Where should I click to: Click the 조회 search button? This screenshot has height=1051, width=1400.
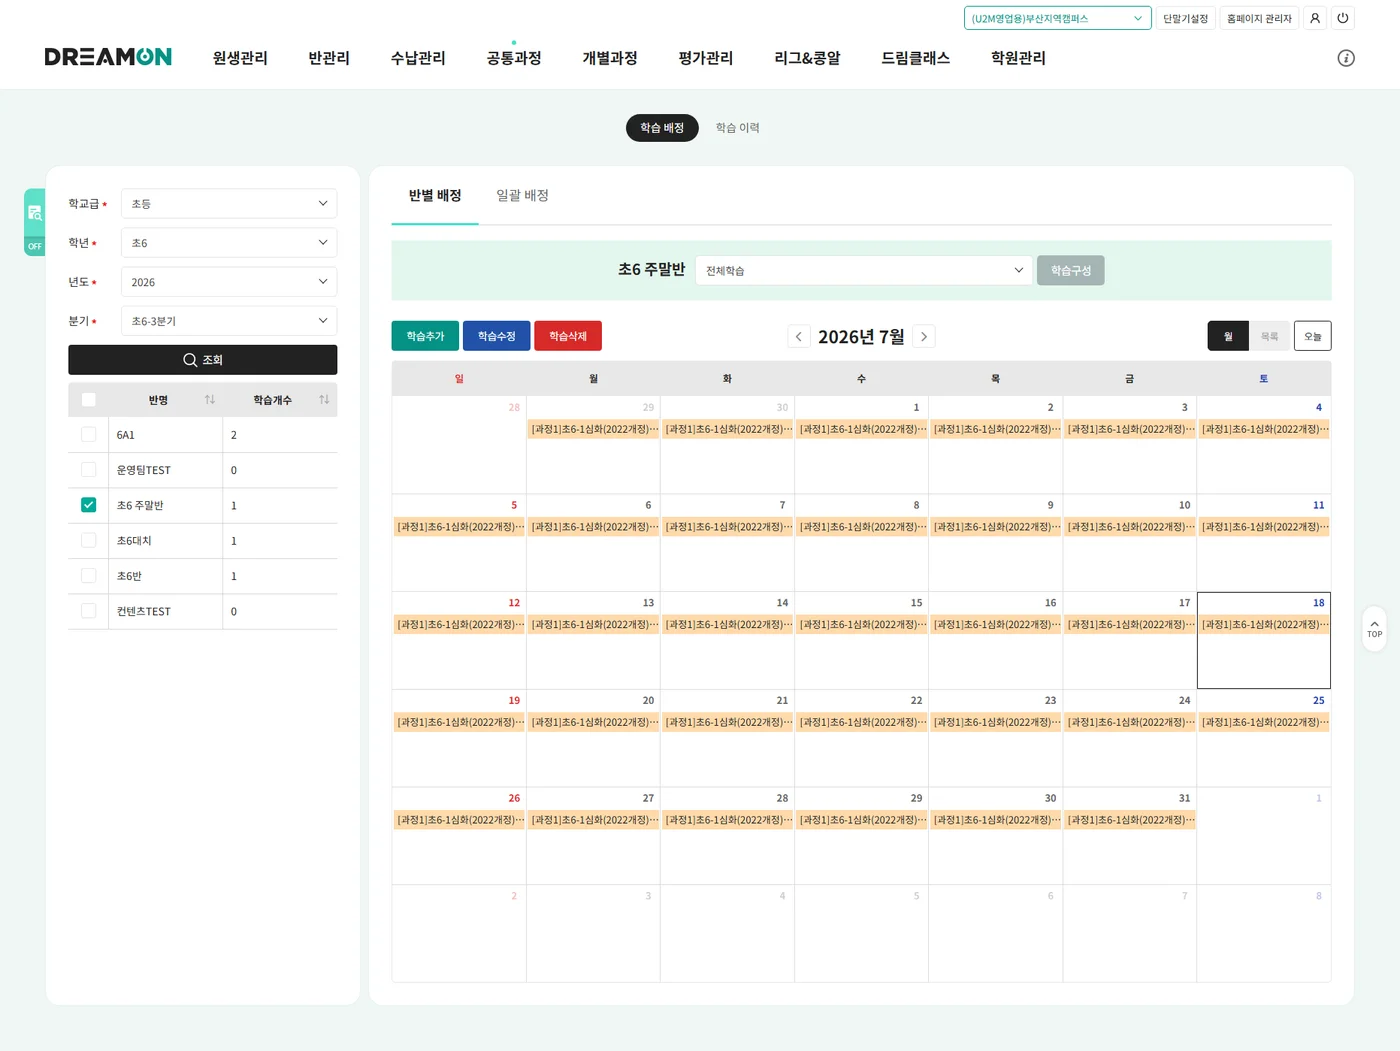click(203, 360)
